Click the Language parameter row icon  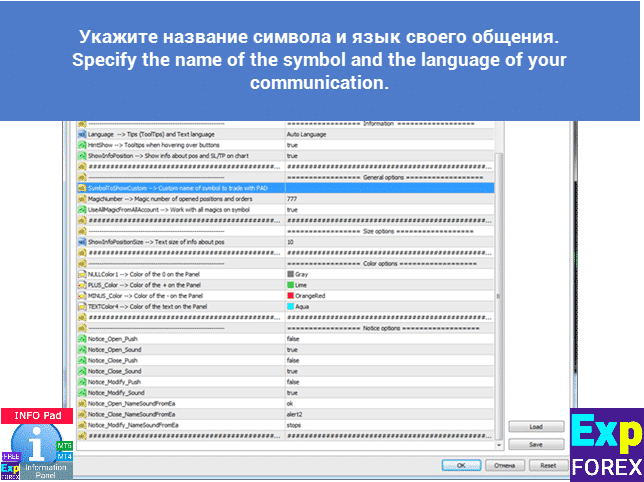81,134
